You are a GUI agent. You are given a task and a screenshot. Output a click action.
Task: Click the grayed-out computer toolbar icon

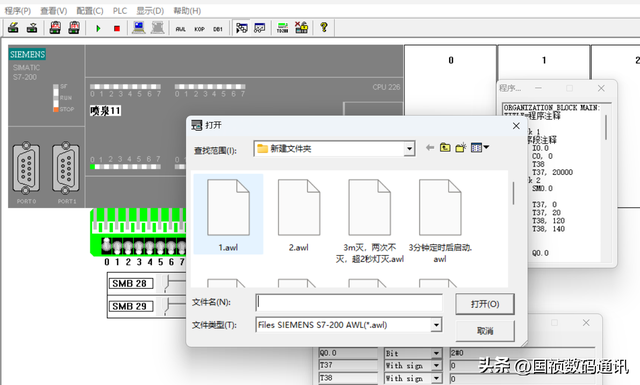(158, 28)
